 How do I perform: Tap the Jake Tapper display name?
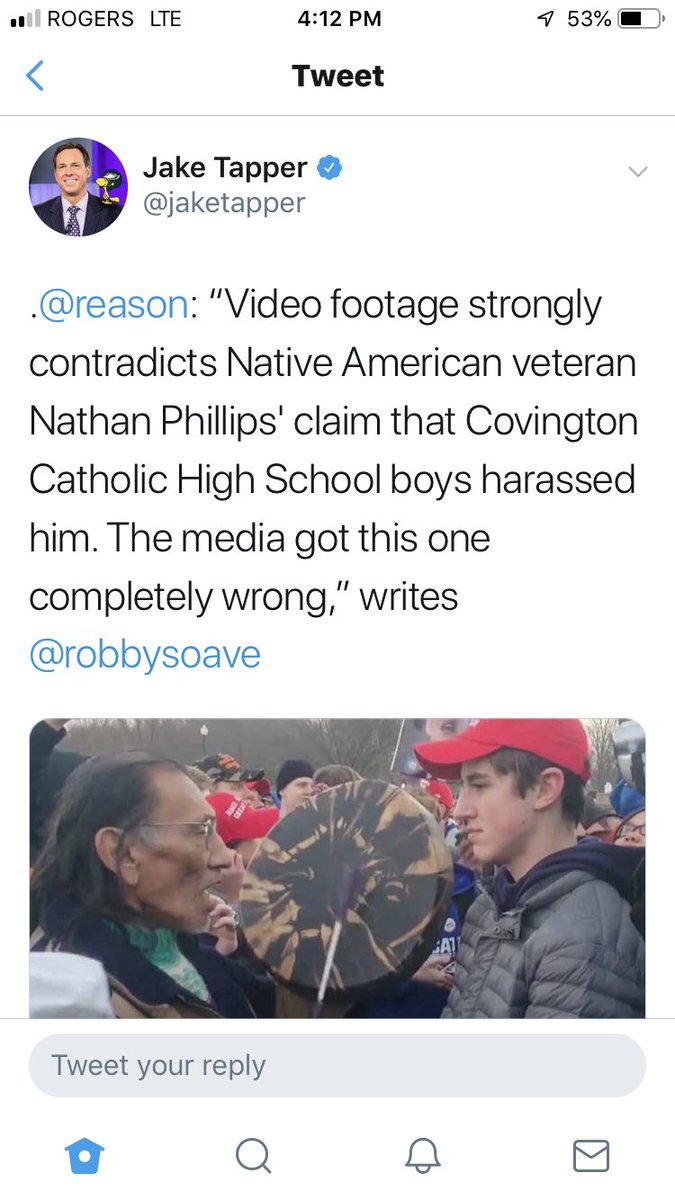pos(225,169)
